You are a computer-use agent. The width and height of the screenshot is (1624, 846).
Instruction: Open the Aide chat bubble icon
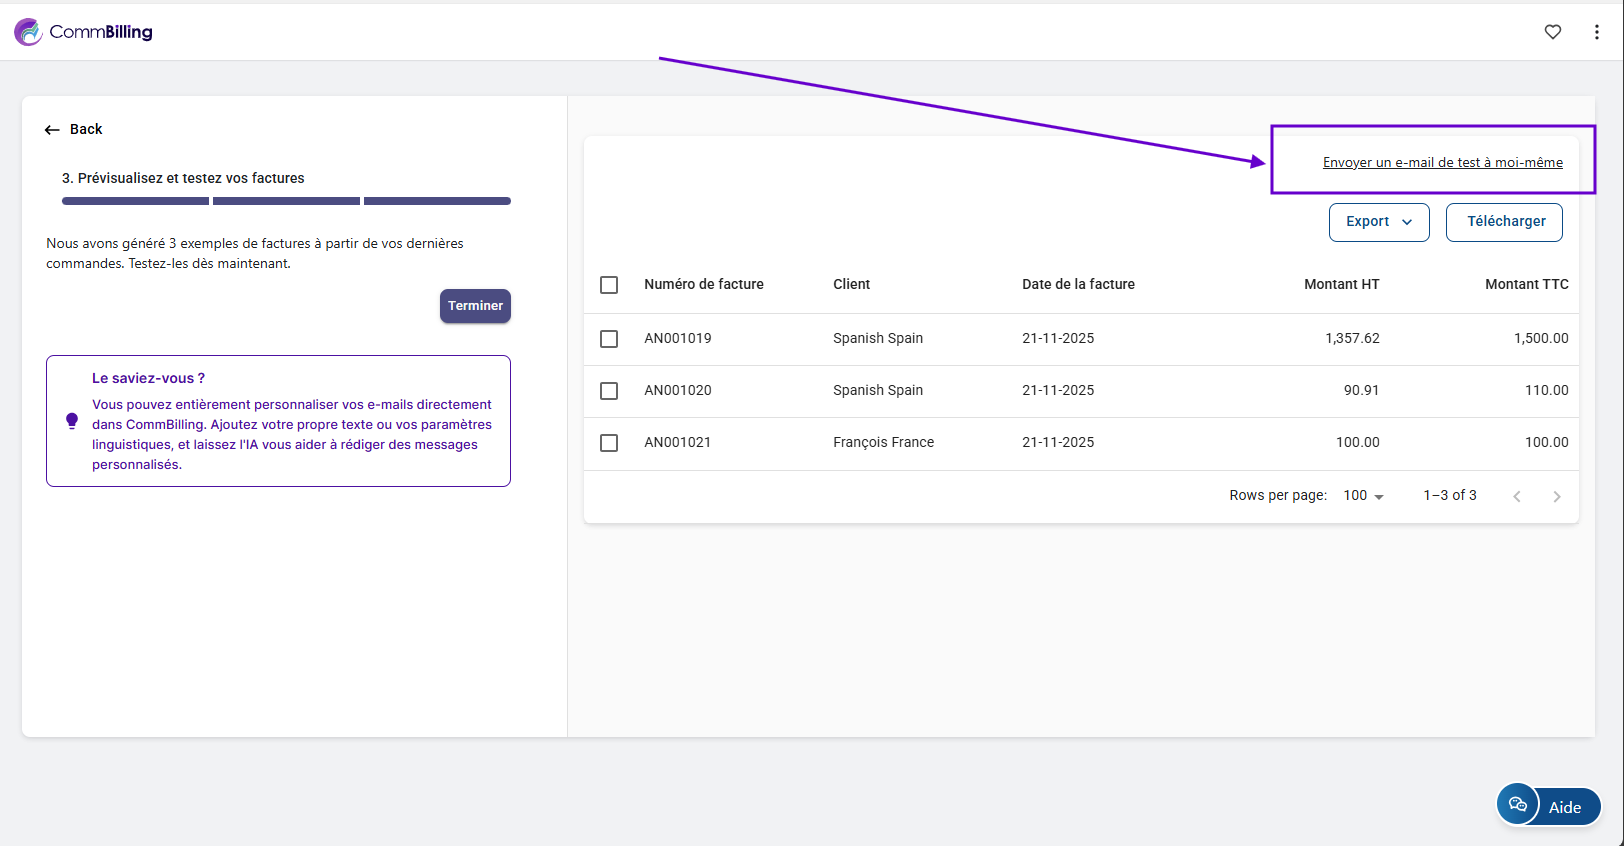(x=1517, y=805)
